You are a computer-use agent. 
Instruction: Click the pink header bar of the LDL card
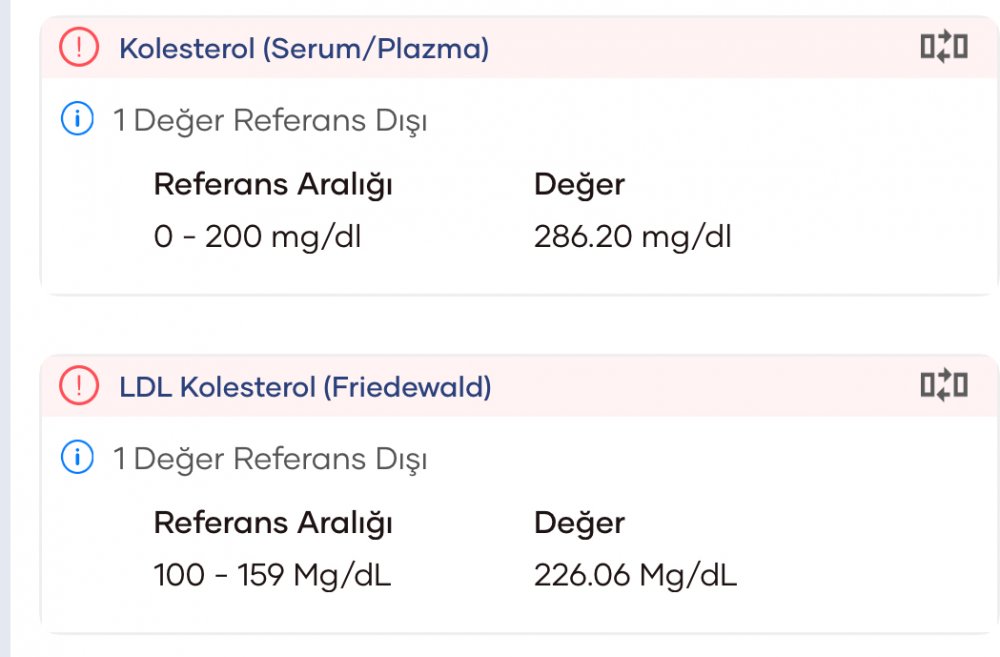700,386
